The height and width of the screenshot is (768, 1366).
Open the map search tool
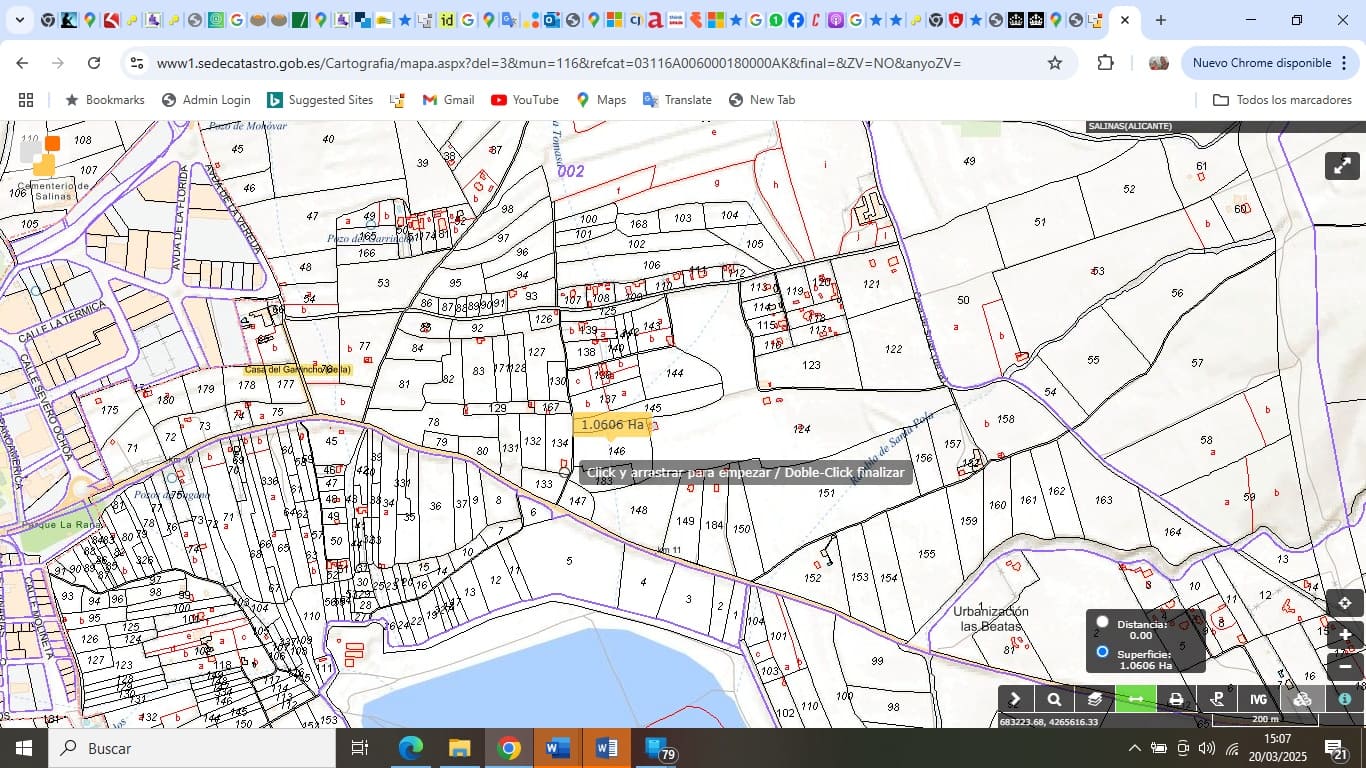pyautogui.click(x=1054, y=700)
